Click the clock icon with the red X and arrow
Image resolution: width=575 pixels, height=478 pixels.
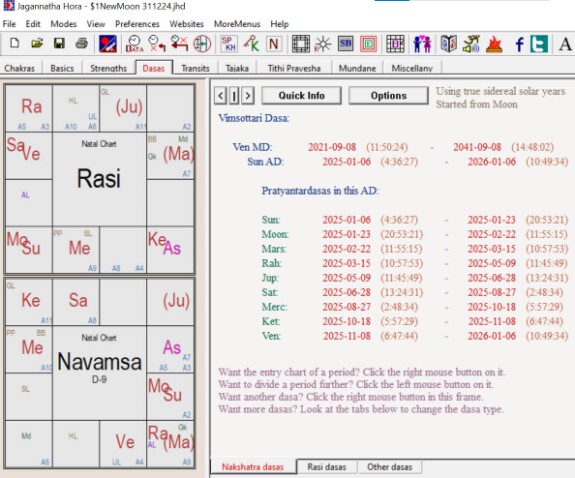(x=157, y=44)
